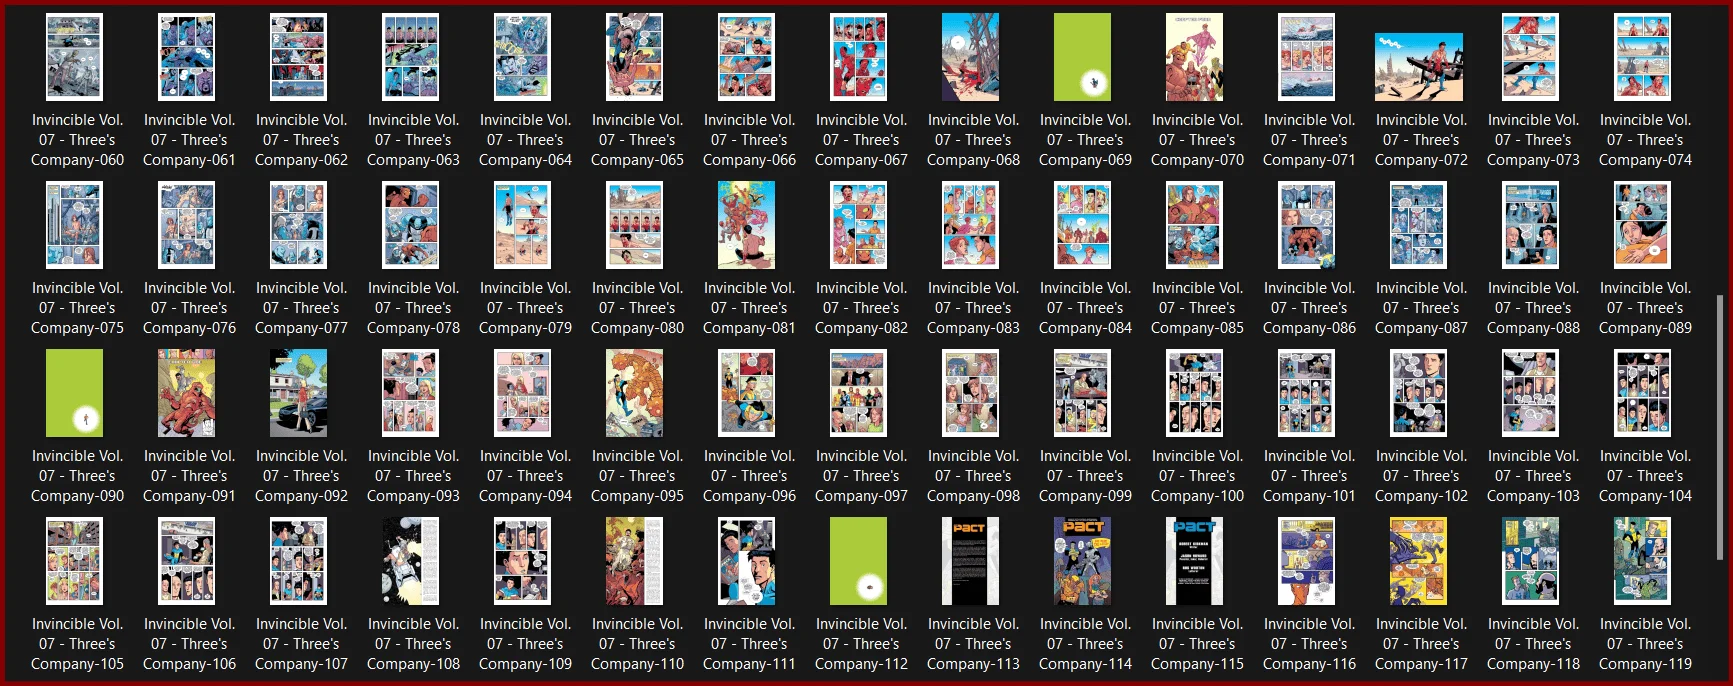Select the green cover thumbnail Three's Company-112
This screenshot has width=1733, height=686.
click(x=858, y=561)
